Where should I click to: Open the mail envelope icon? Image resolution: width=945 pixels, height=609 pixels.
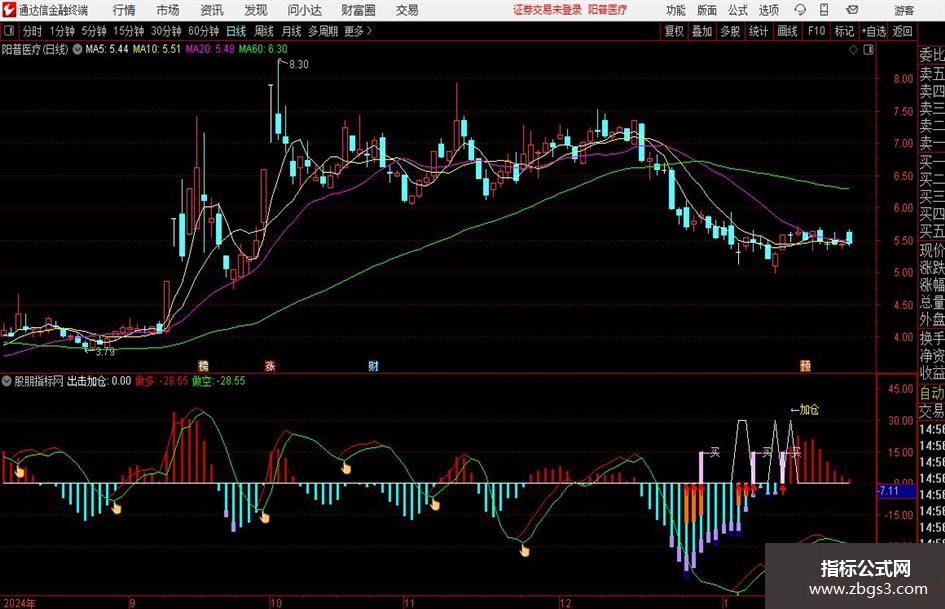point(852,10)
